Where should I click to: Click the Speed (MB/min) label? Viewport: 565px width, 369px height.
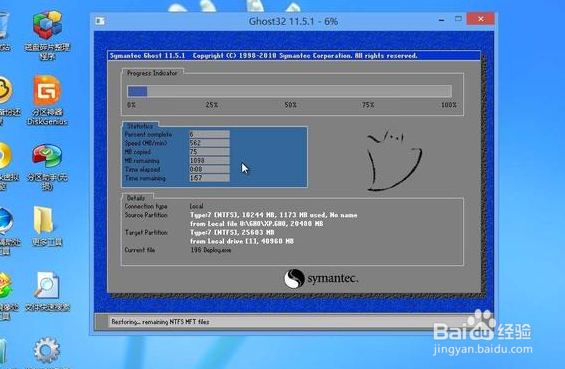[x=146, y=143]
